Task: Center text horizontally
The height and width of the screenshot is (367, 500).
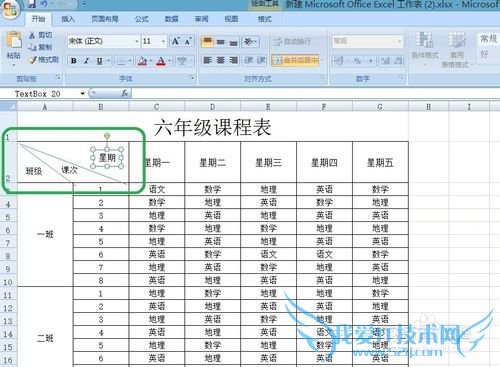Action: (220, 60)
